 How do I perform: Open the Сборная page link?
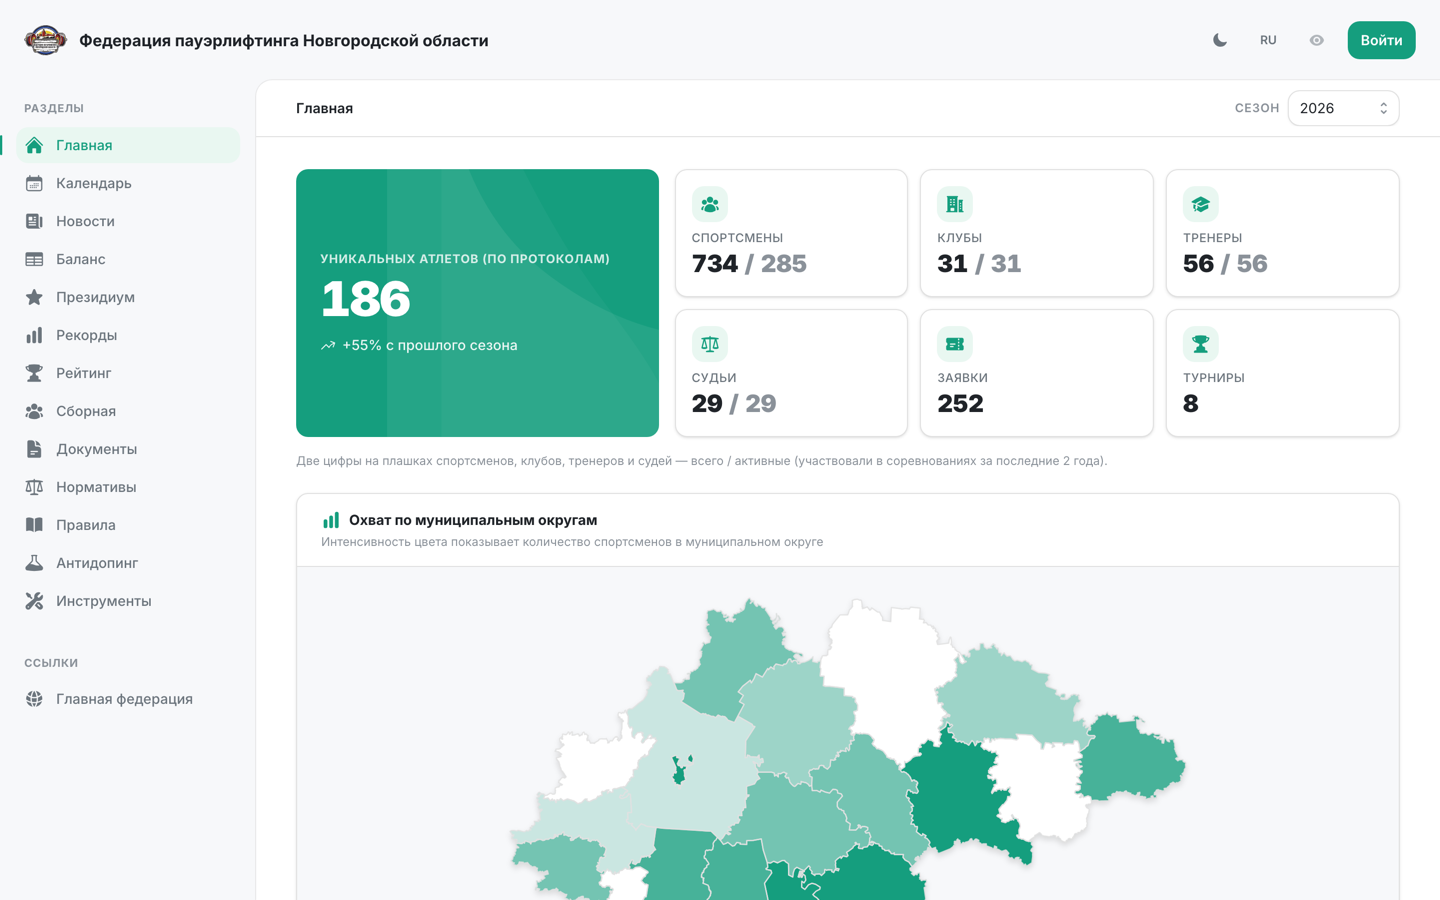click(x=128, y=411)
